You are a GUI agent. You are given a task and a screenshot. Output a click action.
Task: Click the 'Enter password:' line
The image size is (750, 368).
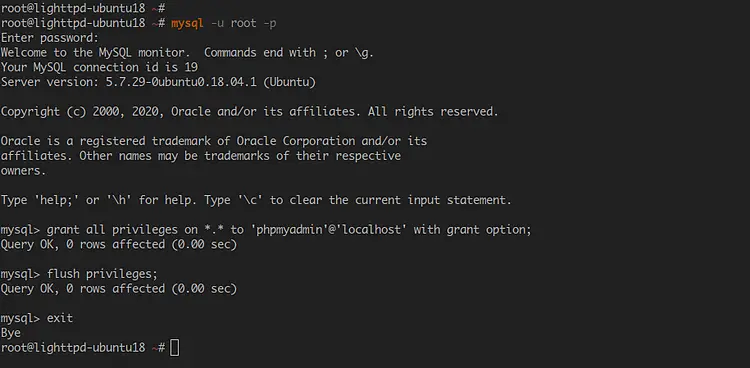(x=49, y=38)
